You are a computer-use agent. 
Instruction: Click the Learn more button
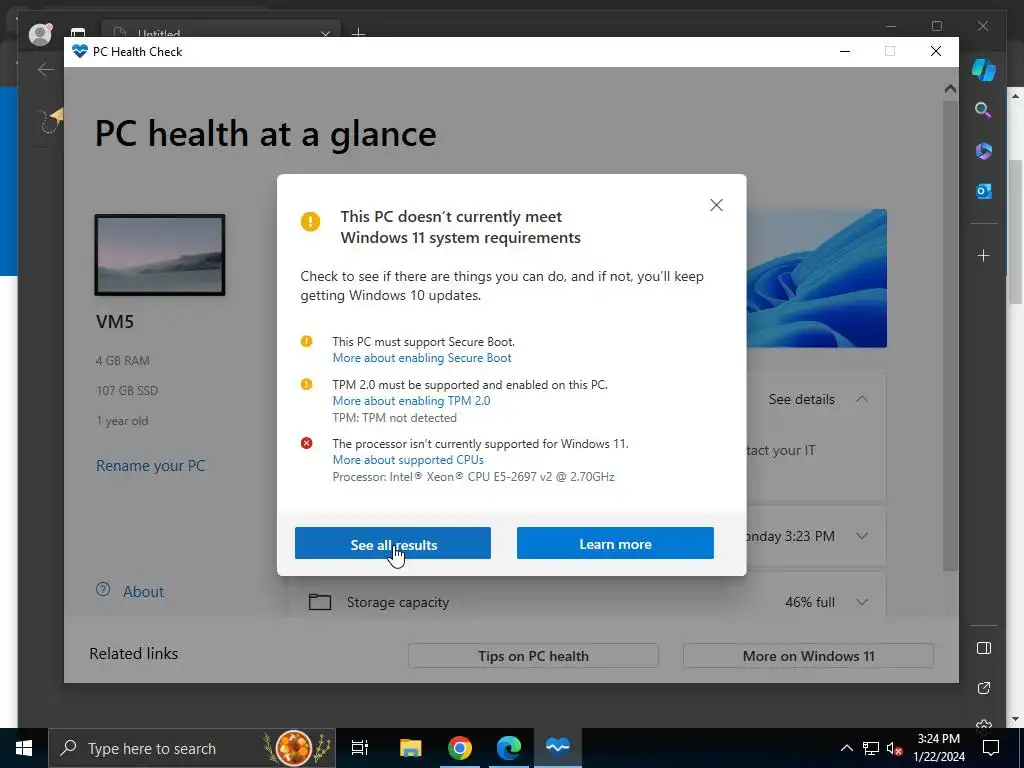(x=615, y=543)
